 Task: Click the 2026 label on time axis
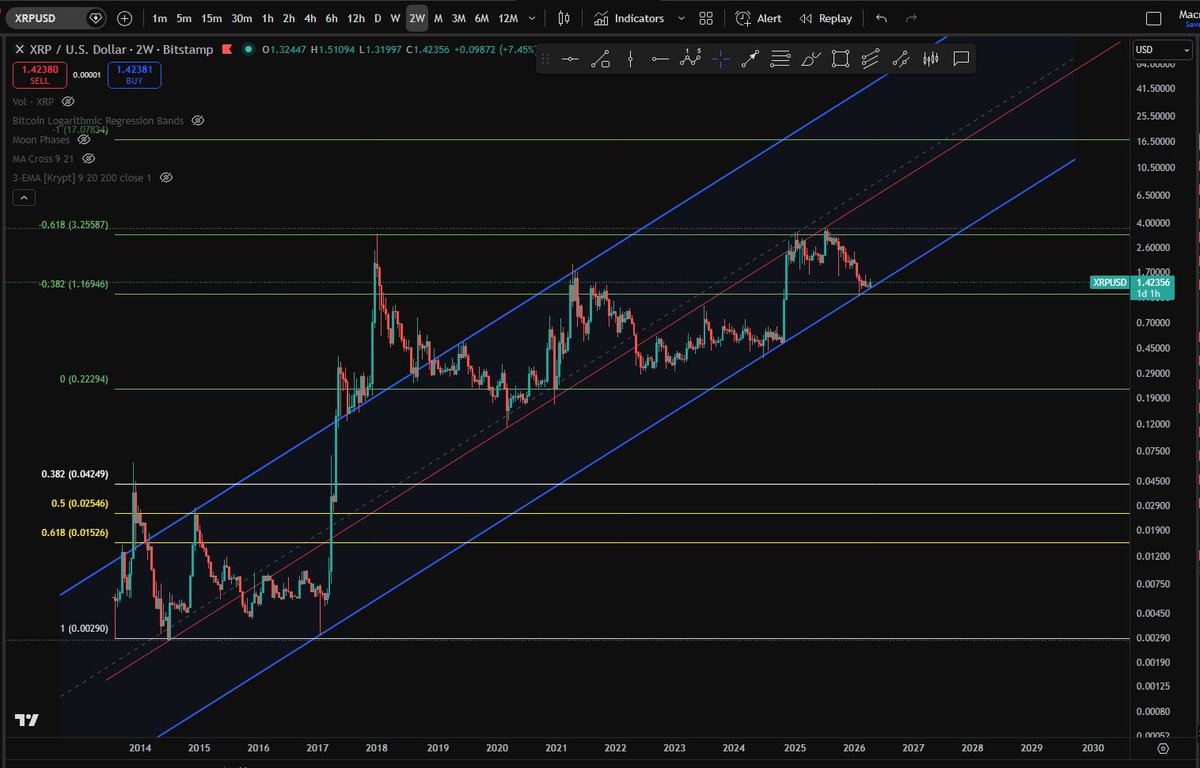pyautogui.click(x=853, y=747)
